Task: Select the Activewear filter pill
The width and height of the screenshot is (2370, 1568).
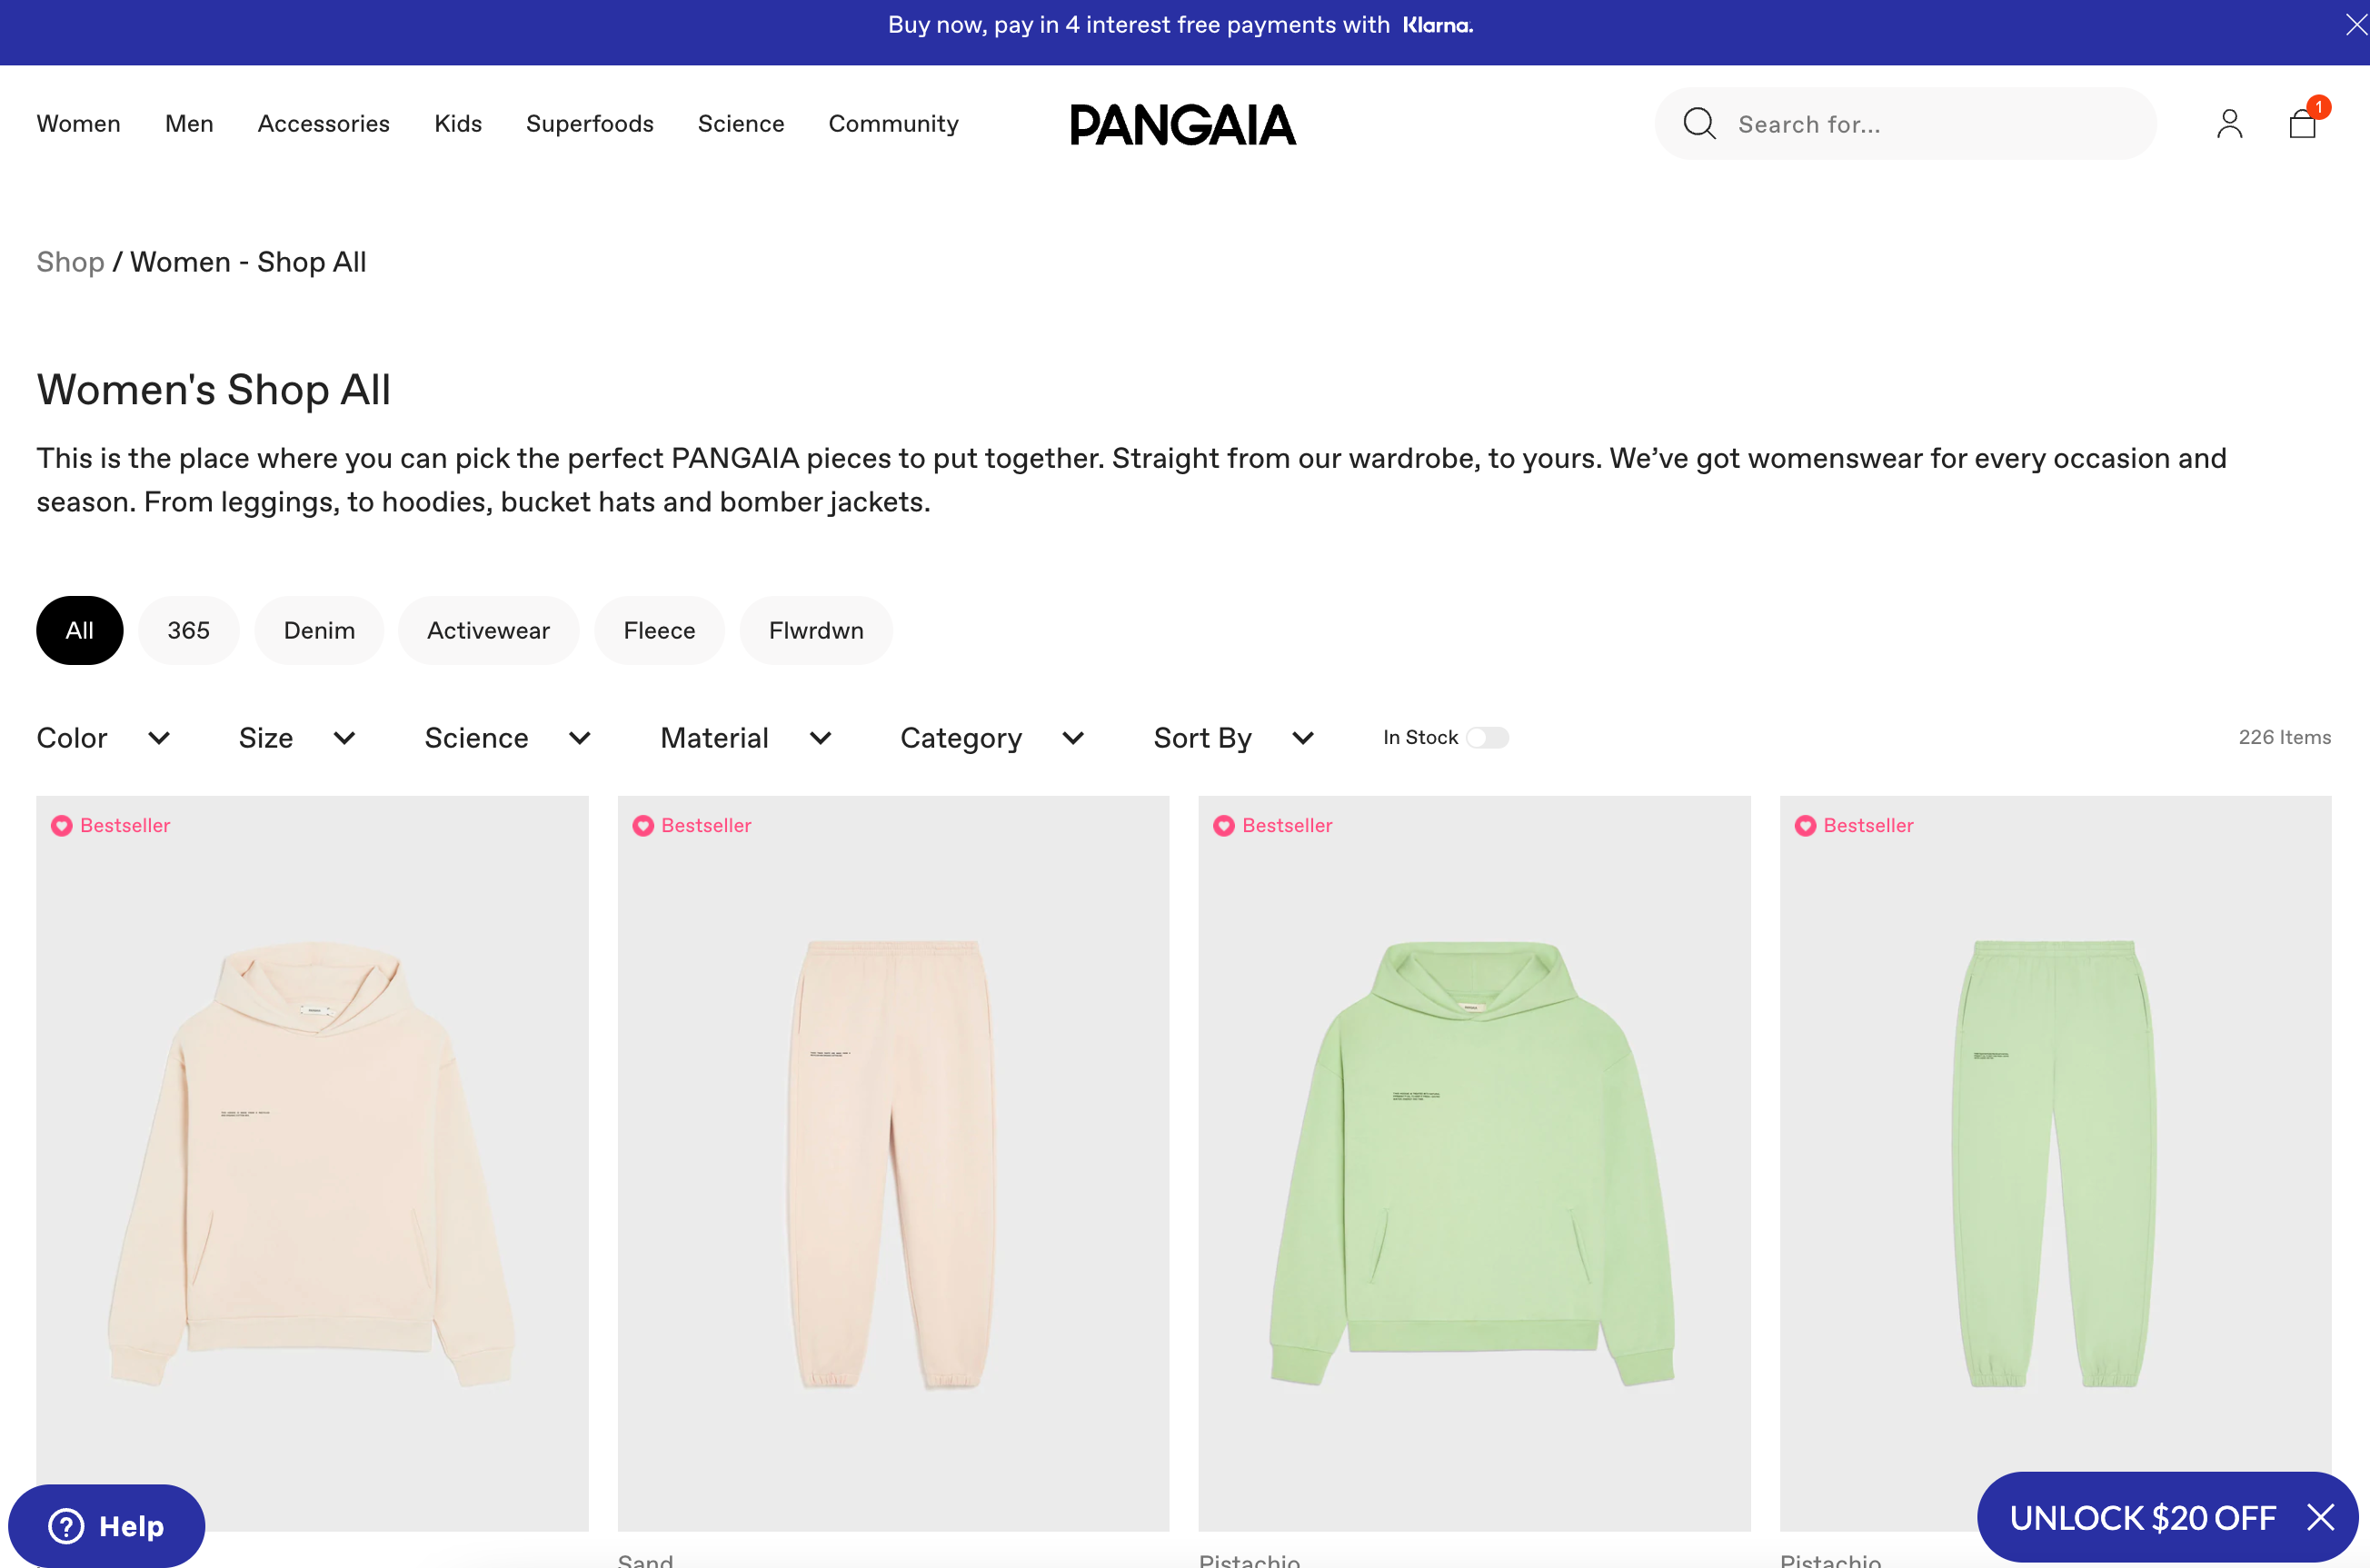Action: (x=488, y=630)
